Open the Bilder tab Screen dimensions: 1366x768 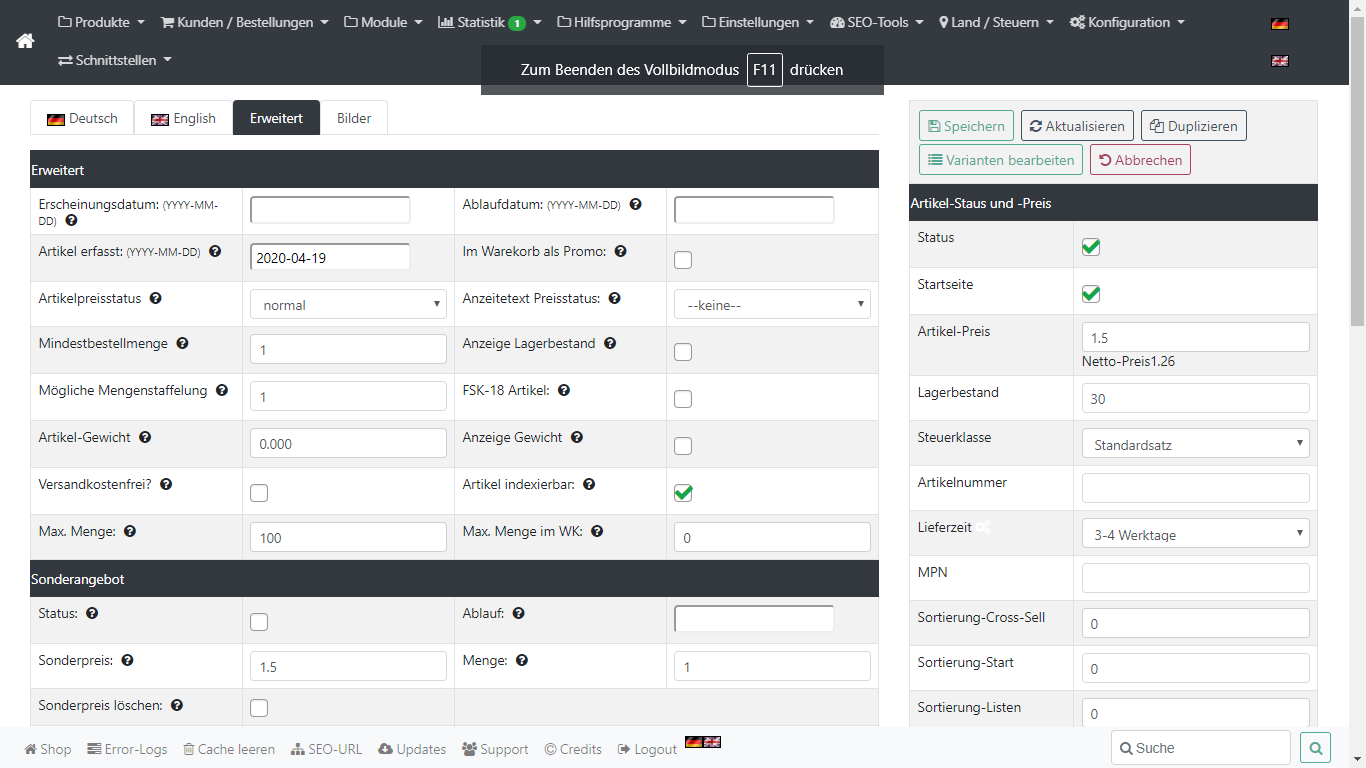point(354,118)
